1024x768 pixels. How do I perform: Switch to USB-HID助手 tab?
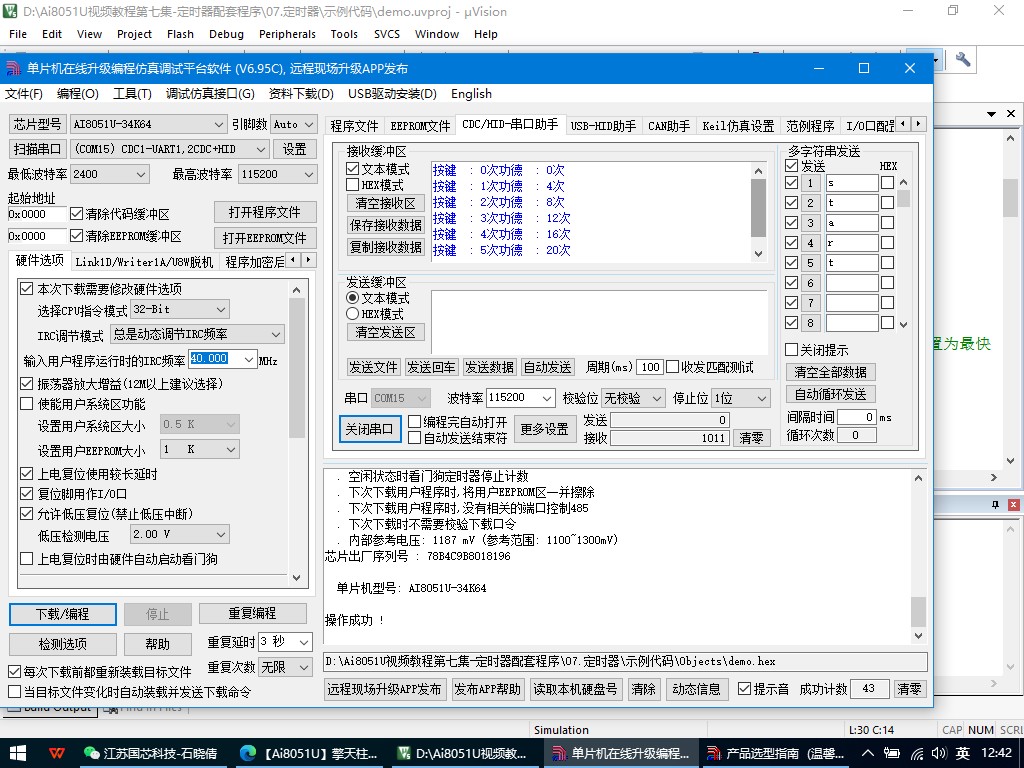603,125
